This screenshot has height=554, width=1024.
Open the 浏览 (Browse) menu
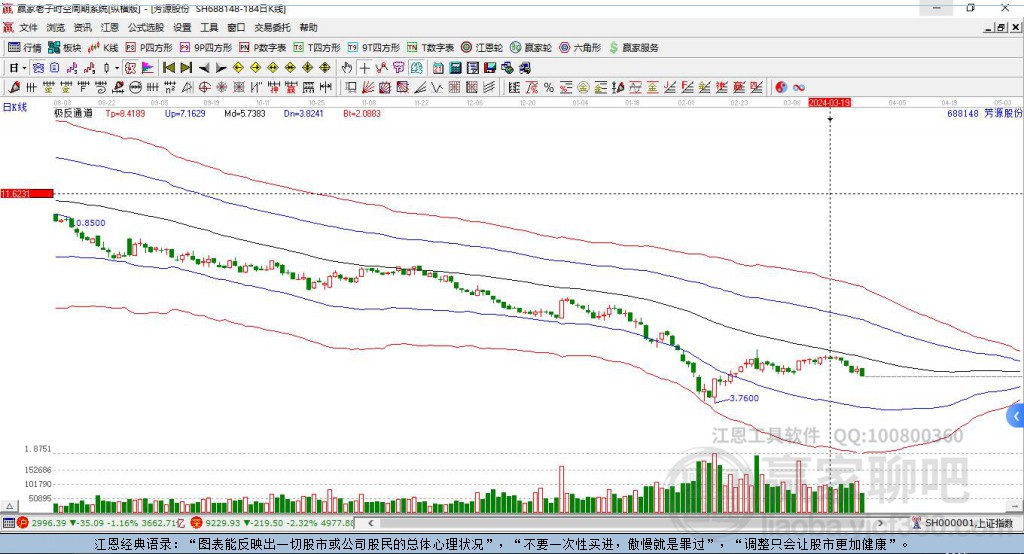click(x=56, y=27)
